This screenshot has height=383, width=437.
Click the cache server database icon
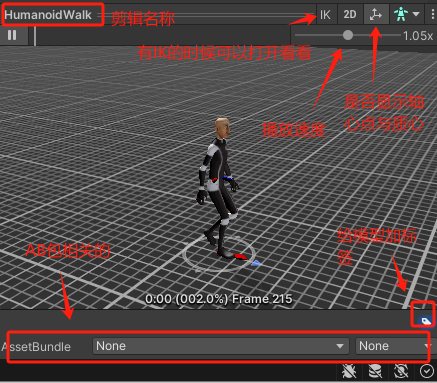pyautogui.click(x=375, y=371)
